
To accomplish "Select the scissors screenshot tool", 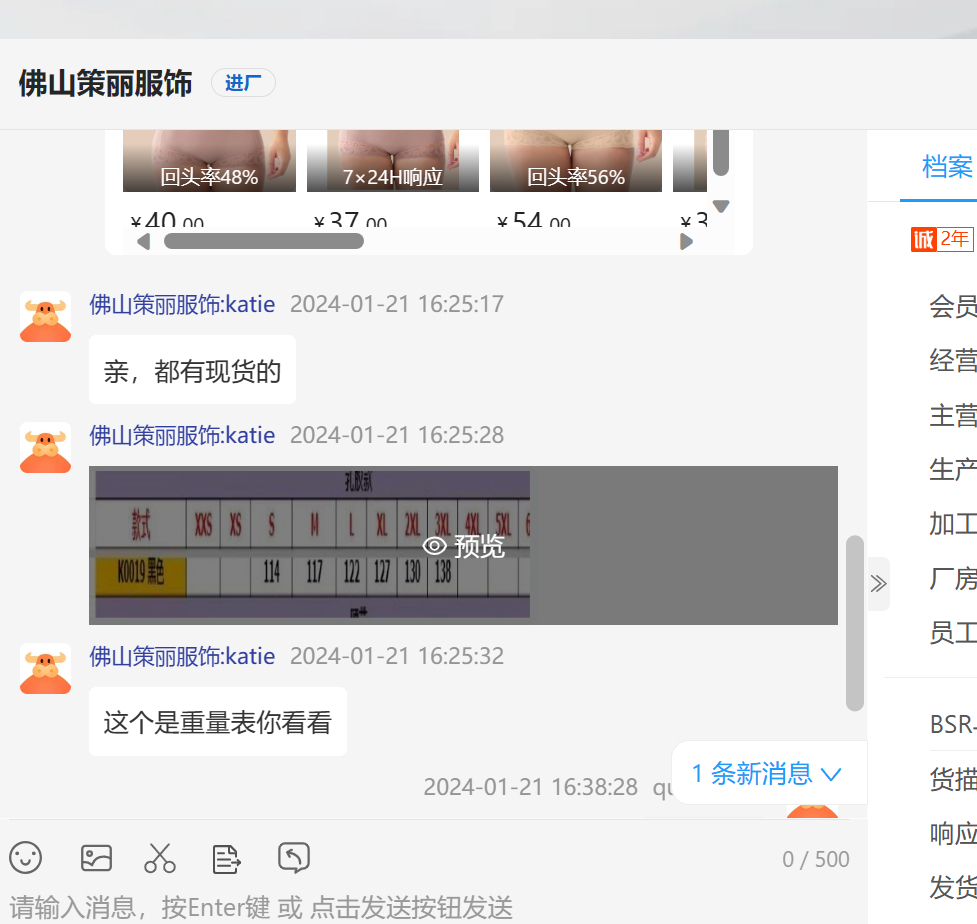I will point(160,857).
